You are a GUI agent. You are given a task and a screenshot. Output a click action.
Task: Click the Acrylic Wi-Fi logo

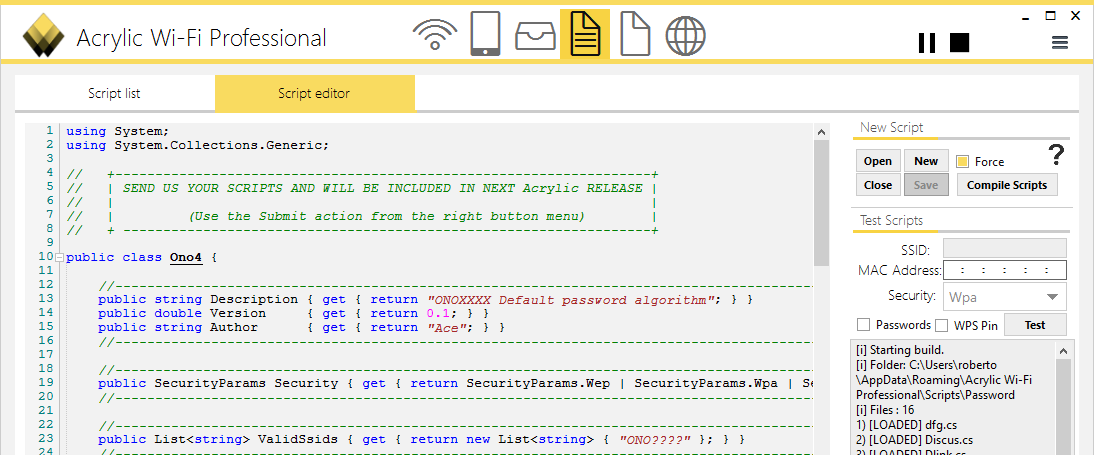click(43, 35)
